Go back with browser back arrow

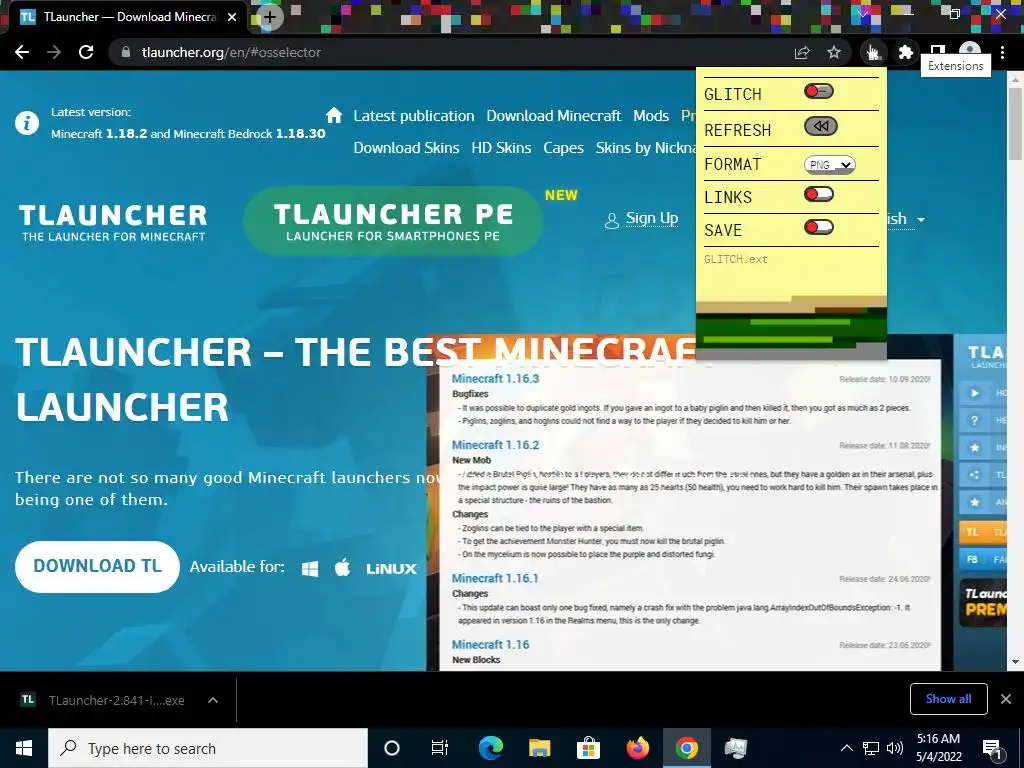(x=22, y=52)
